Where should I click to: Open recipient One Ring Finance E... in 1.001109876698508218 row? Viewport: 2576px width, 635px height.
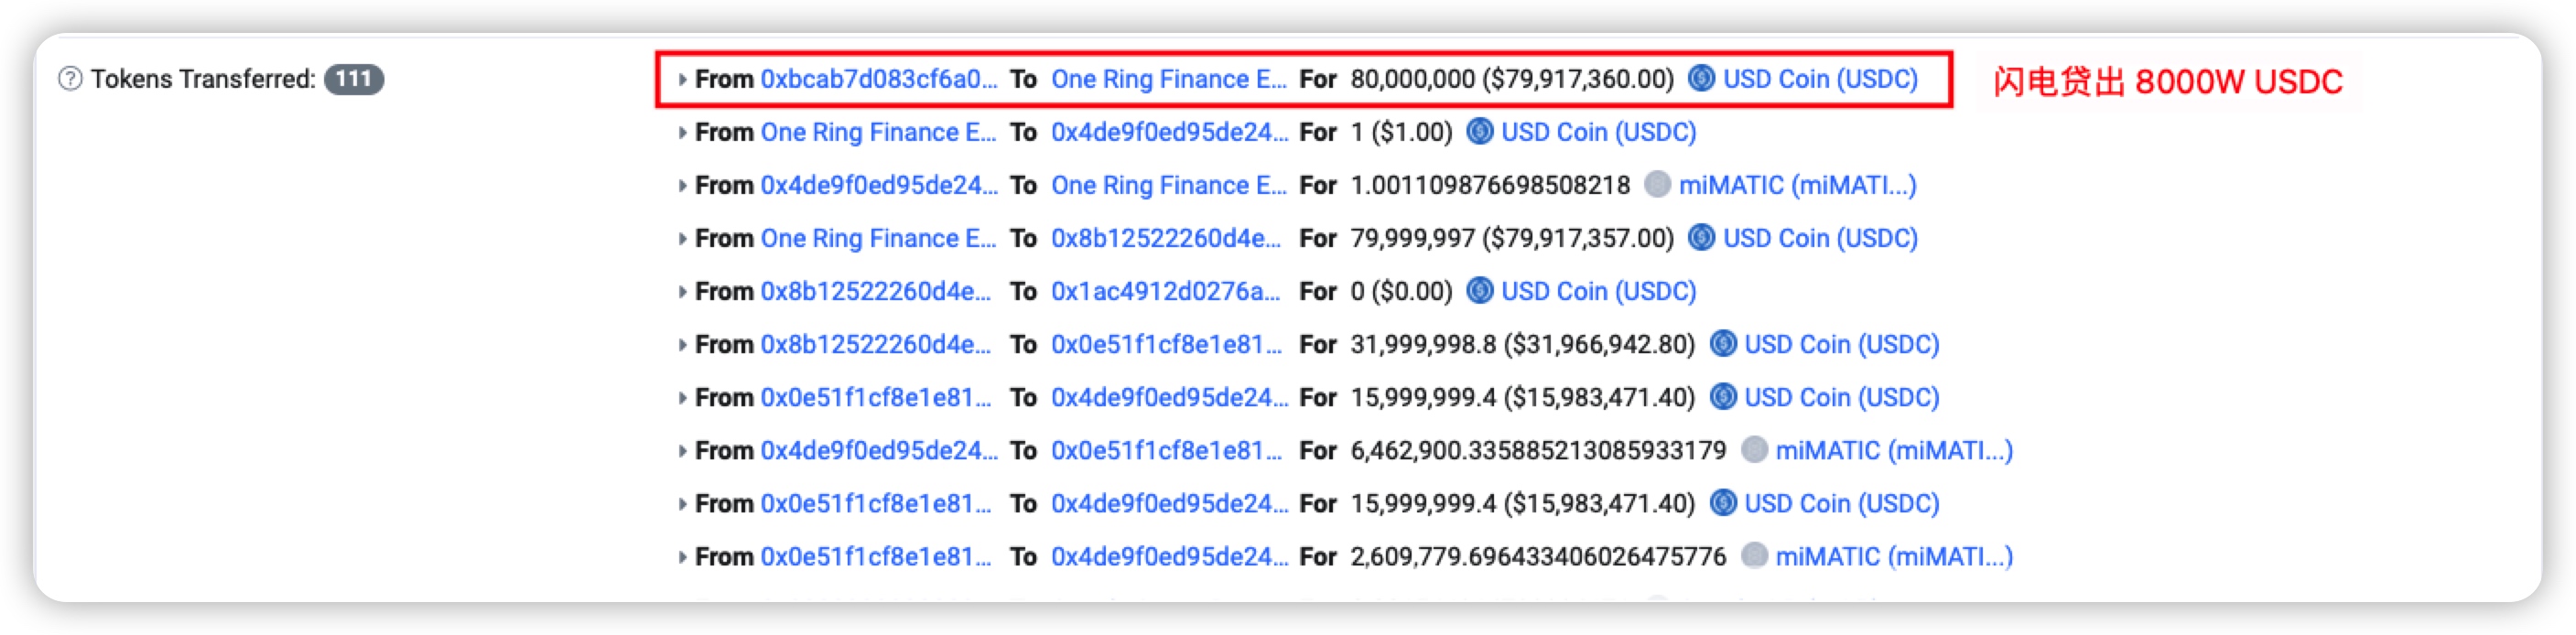coord(1169,185)
